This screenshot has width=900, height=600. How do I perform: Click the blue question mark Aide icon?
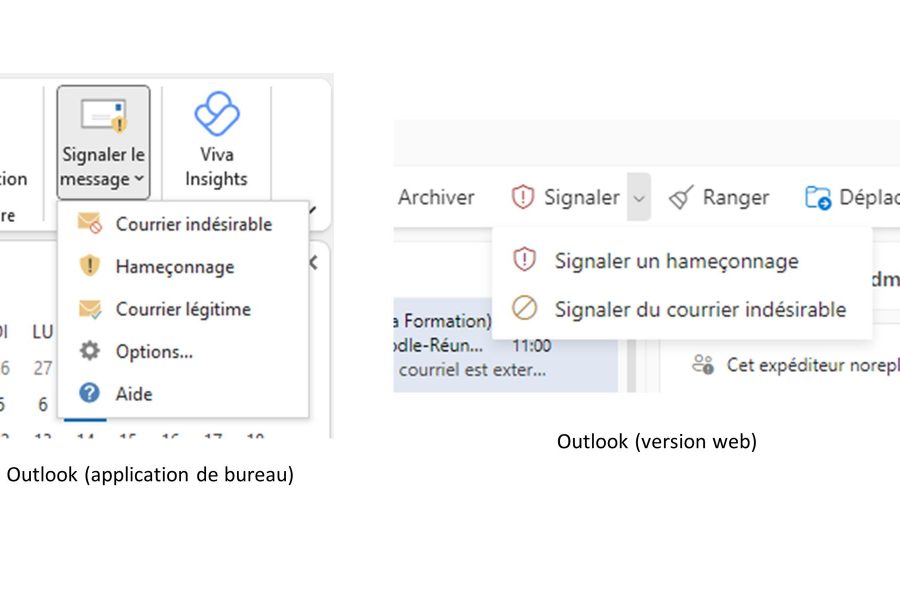[90, 393]
